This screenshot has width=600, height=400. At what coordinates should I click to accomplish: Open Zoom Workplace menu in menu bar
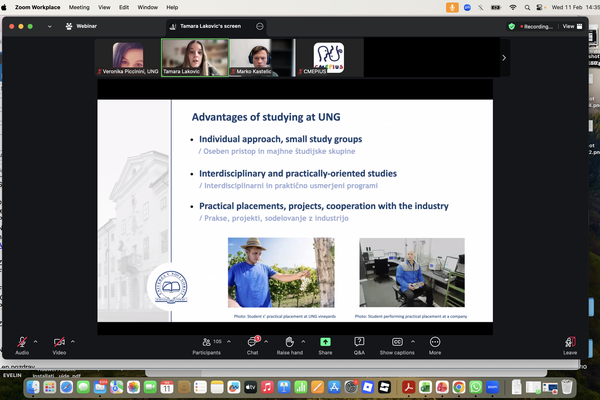point(38,7)
